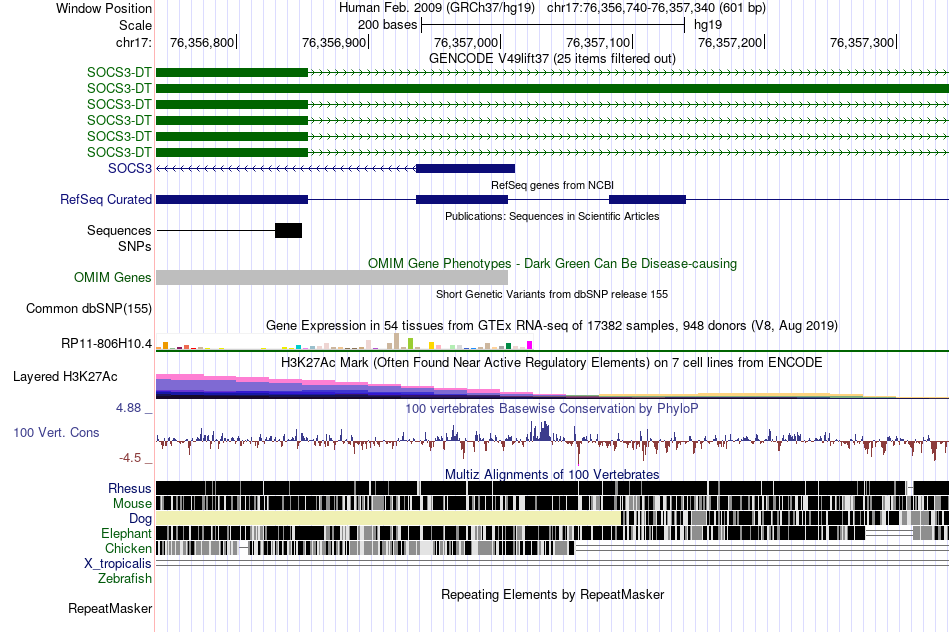
Task: Click the SOCS3-DT transcript bar spanning the whole window
Action: (553, 88)
